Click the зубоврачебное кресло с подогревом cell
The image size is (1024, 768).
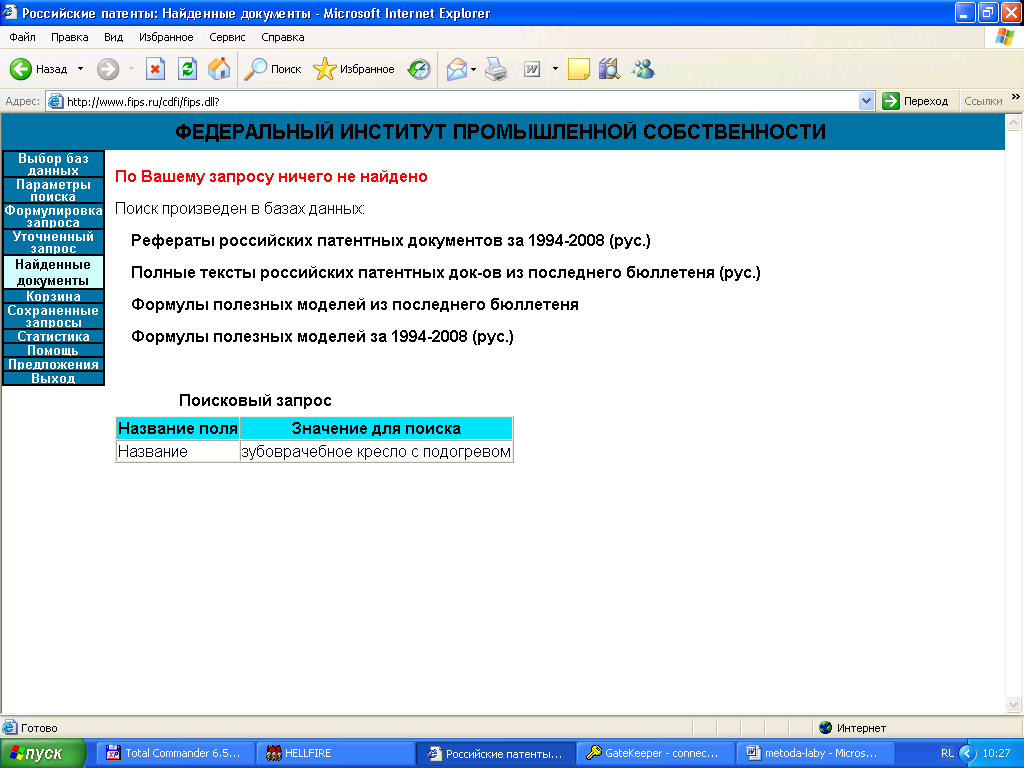(x=376, y=451)
